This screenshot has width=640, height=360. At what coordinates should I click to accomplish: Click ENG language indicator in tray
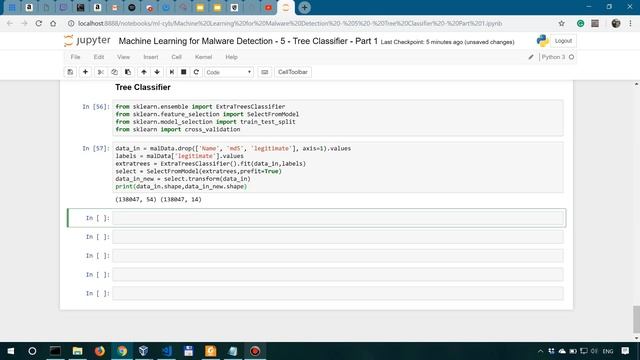click(x=608, y=351)
